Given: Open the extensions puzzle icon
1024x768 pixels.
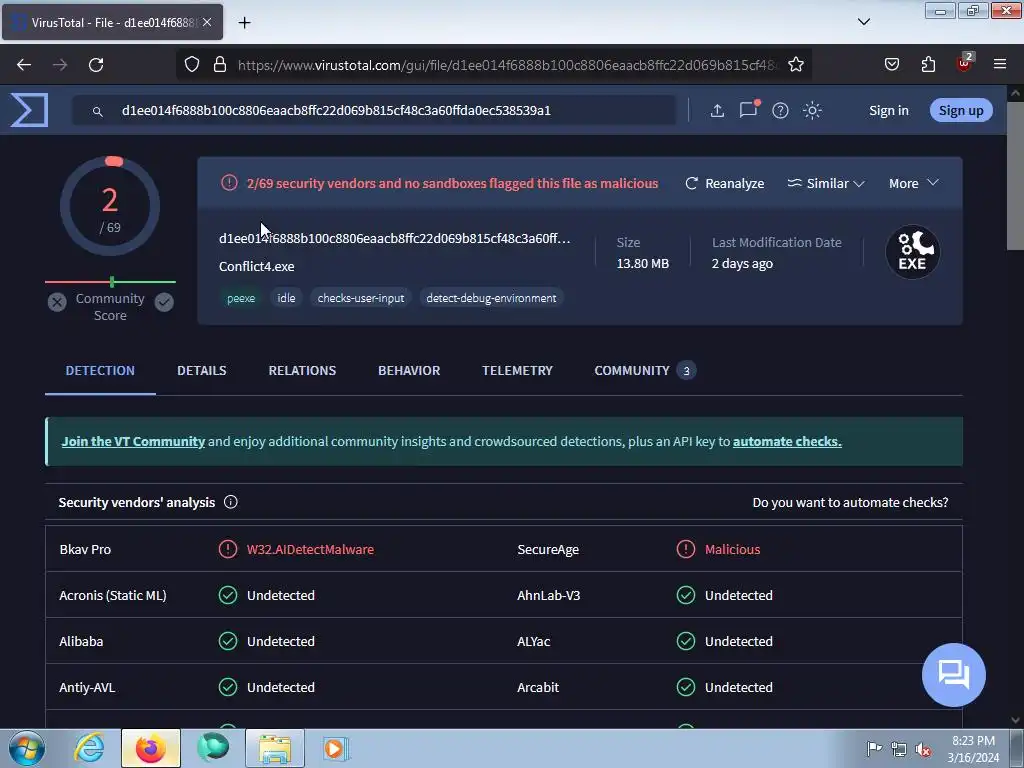Looking at the screenshot, I should [928, 65].
